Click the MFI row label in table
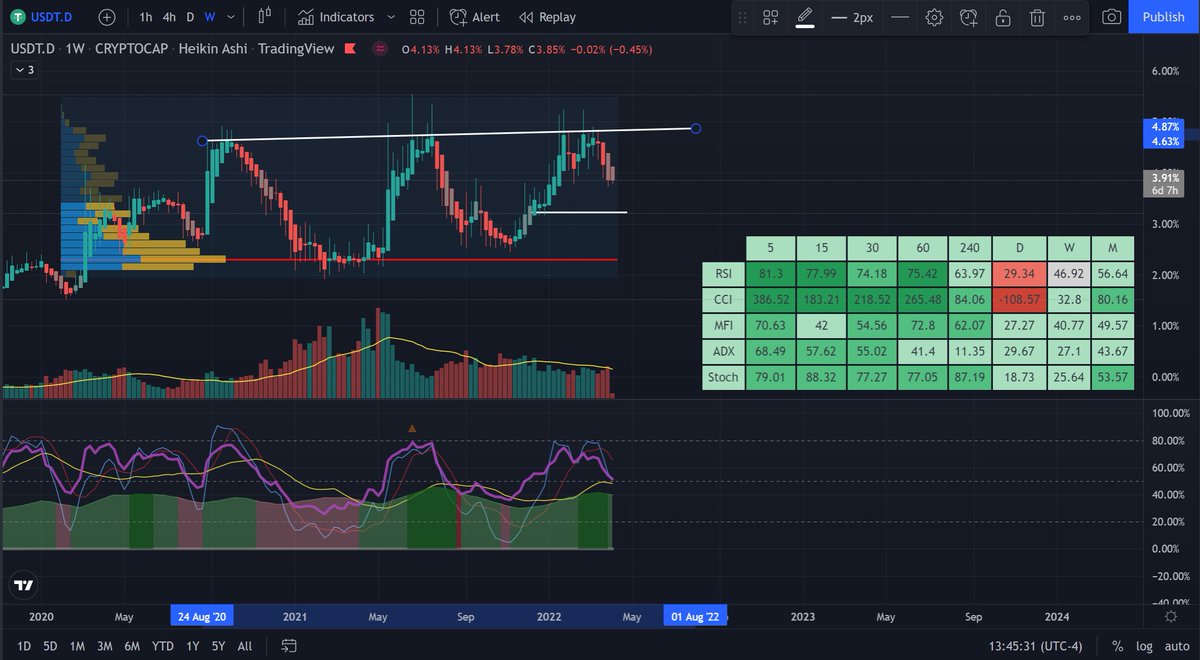The width and height of the screenshot is (1200, 660). tap(723, 324)
